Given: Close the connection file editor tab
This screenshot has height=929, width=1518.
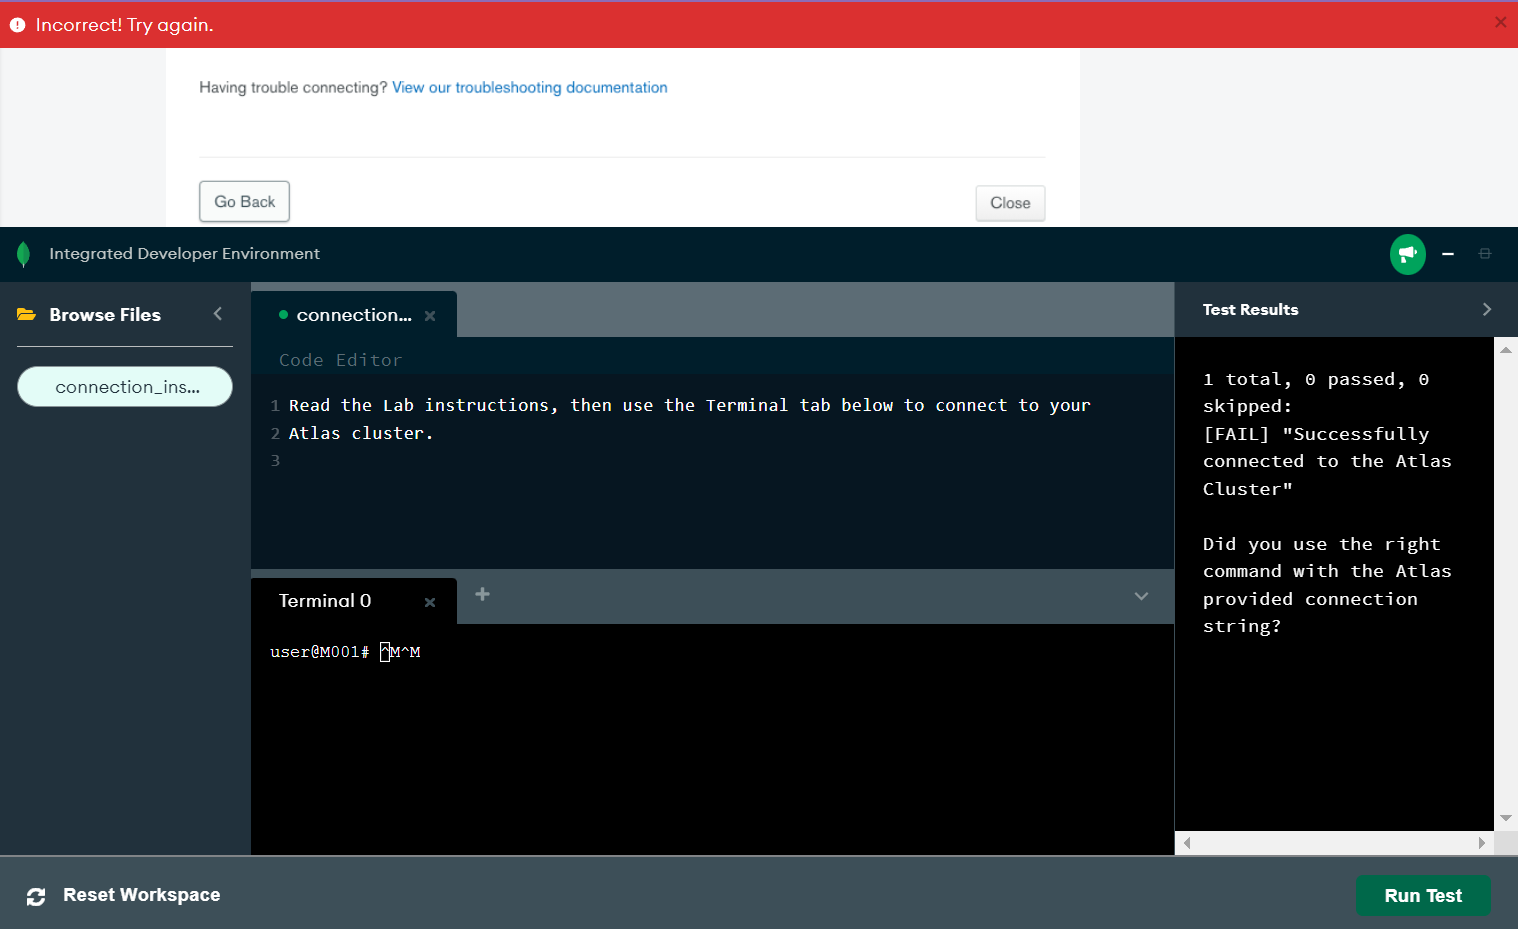Looking at the screenshot, I should [x=430, y=316].
